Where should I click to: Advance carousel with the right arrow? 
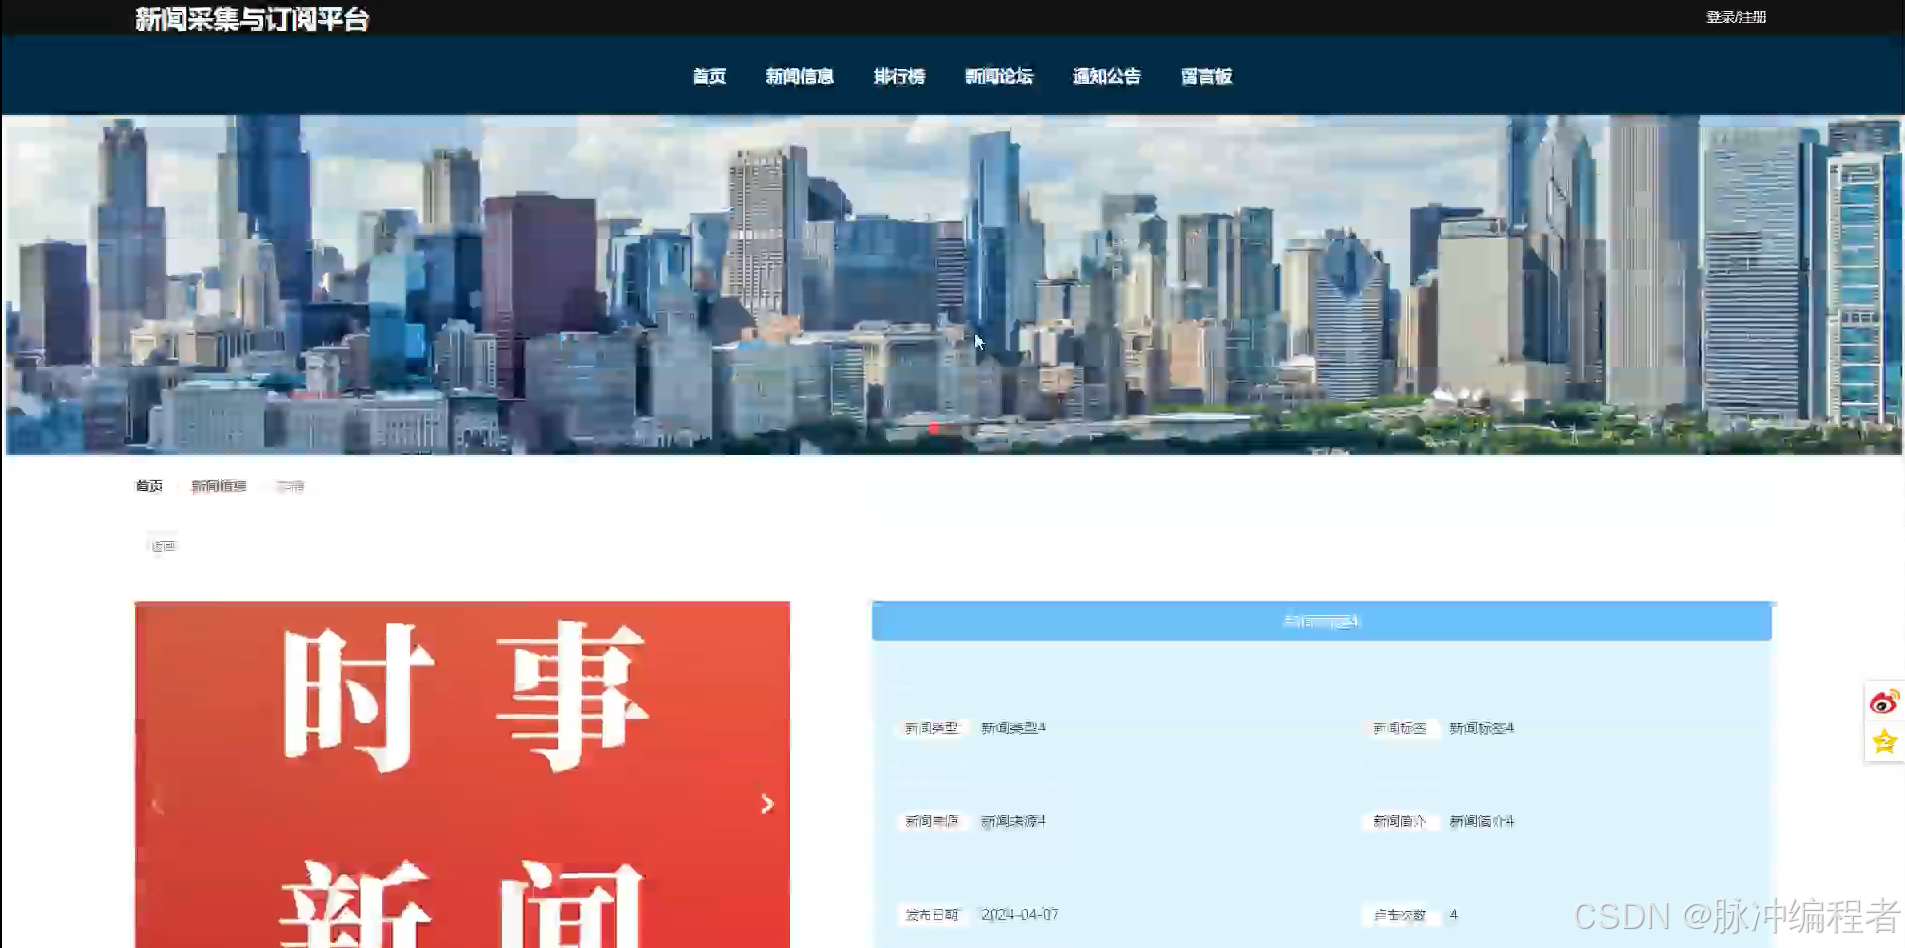pos(767,804)
